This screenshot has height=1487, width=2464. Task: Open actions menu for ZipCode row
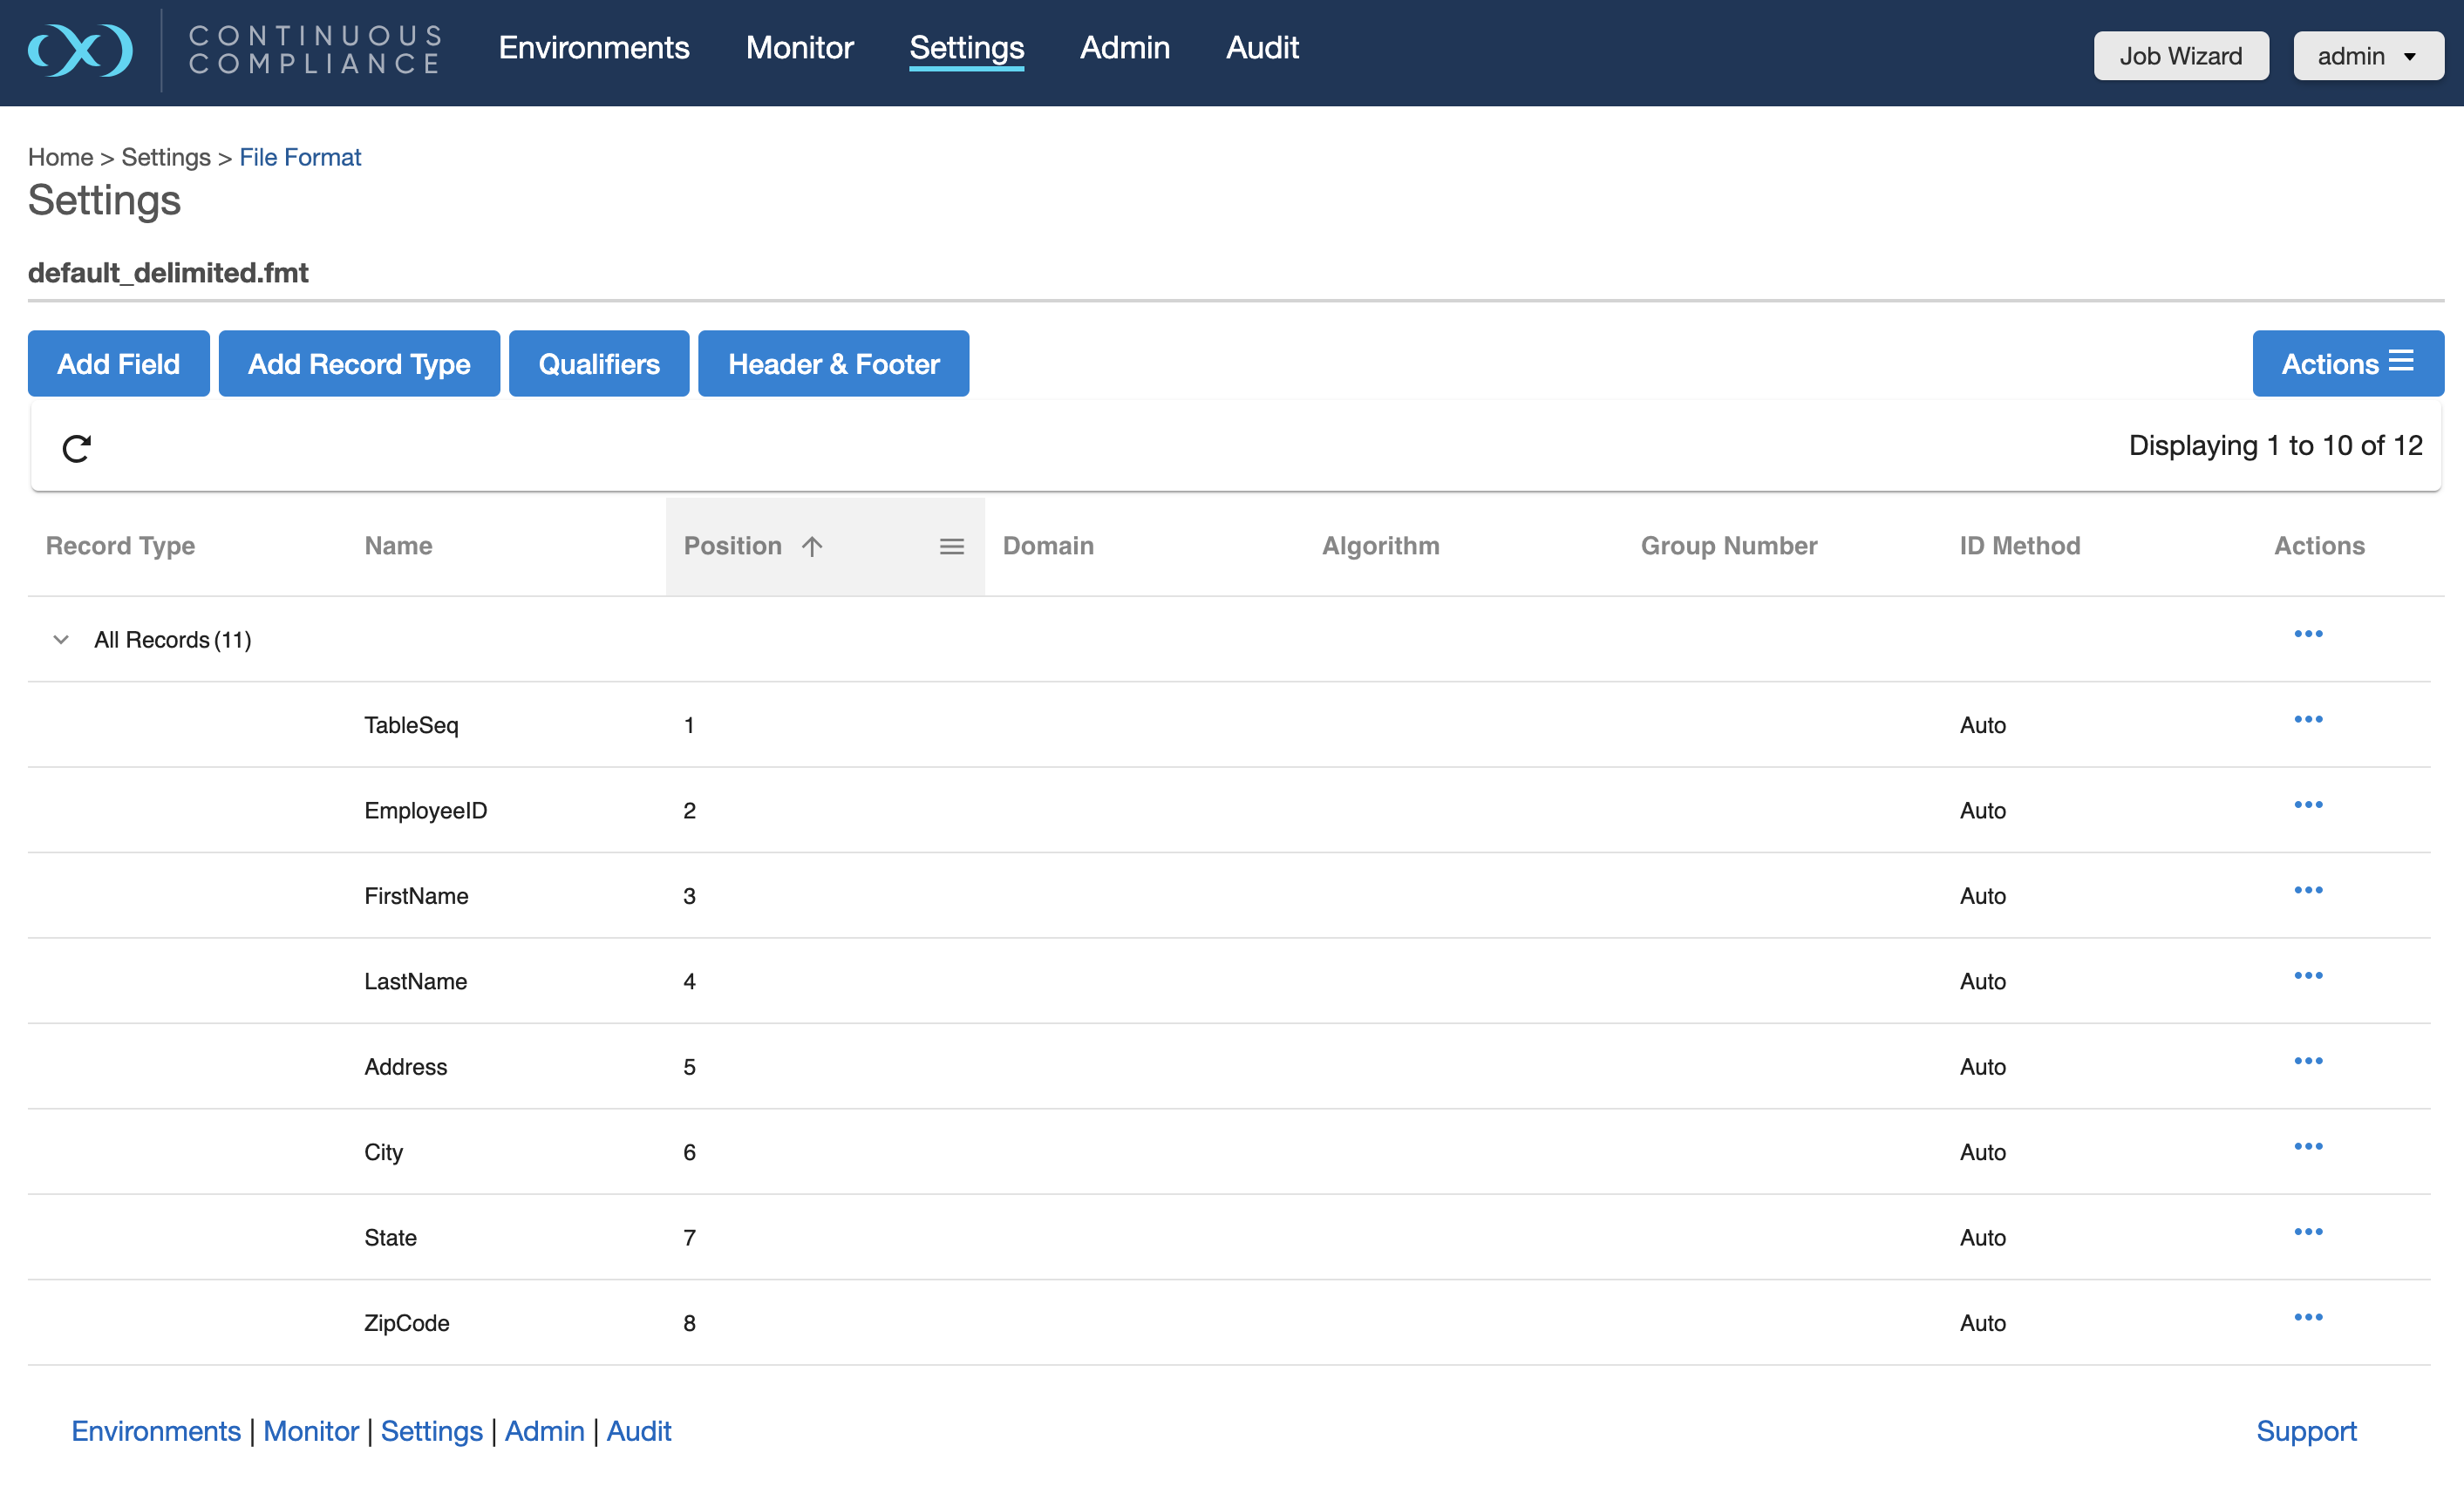point(2307,1317)
